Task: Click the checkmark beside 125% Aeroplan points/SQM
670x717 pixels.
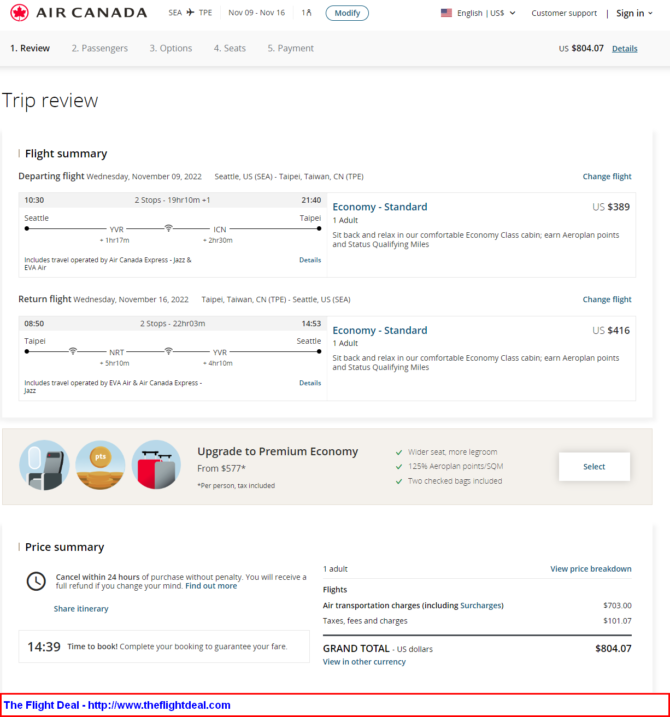Action: coord(399,466)
